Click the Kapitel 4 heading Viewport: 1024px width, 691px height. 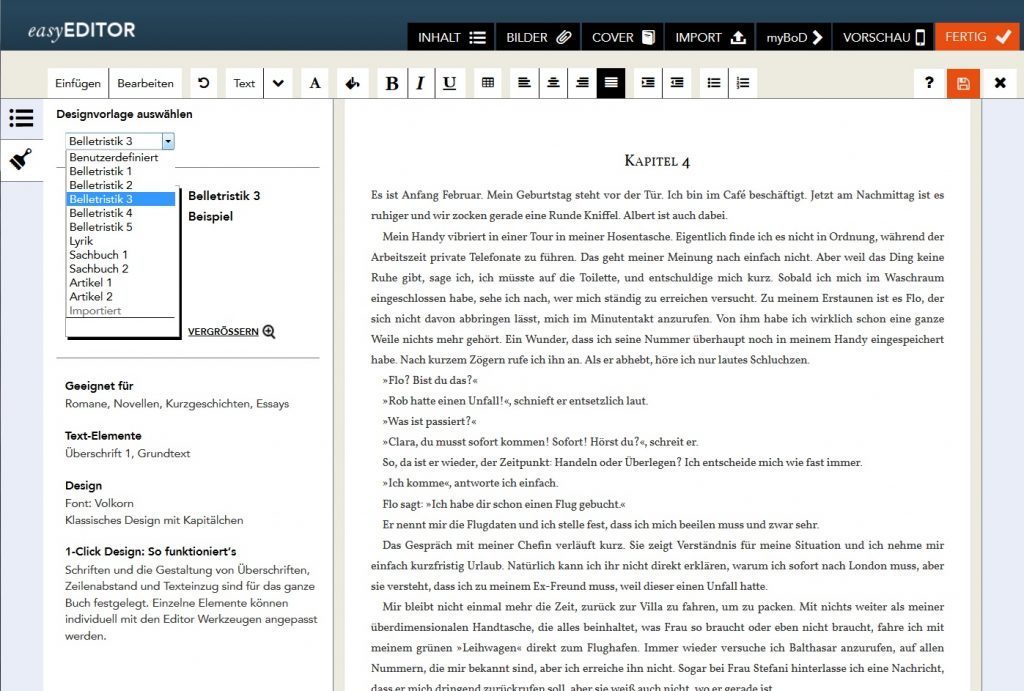click(x=657, y=161)
